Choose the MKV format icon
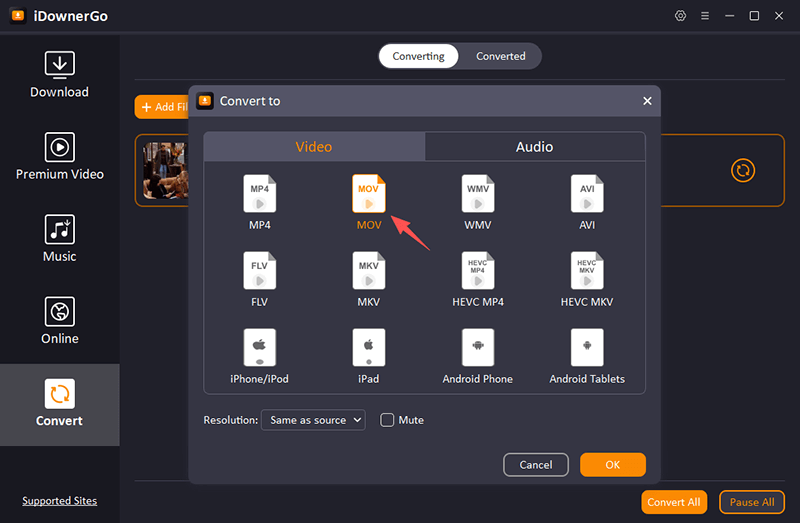800x523 pixels. pyautogui.click(x=369, y=270)
